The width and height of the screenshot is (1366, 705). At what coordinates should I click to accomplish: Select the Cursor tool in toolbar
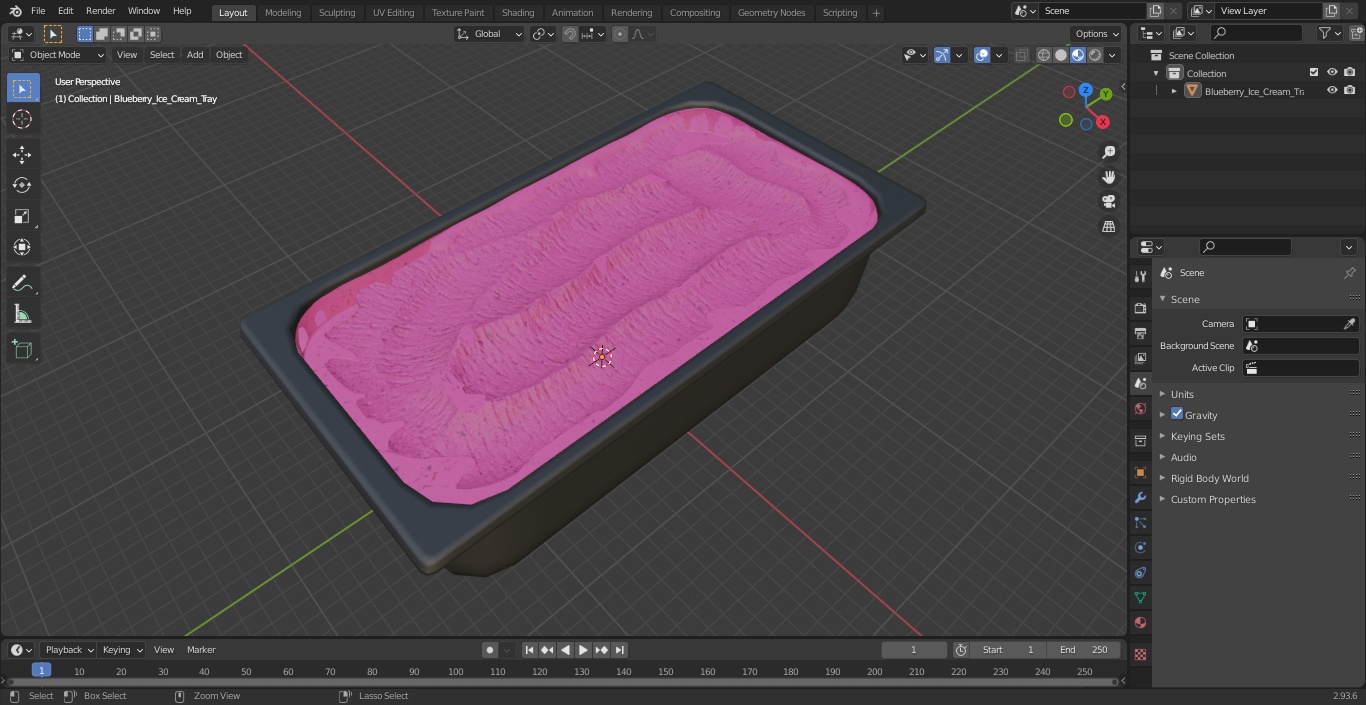click(x=22, y=119)
